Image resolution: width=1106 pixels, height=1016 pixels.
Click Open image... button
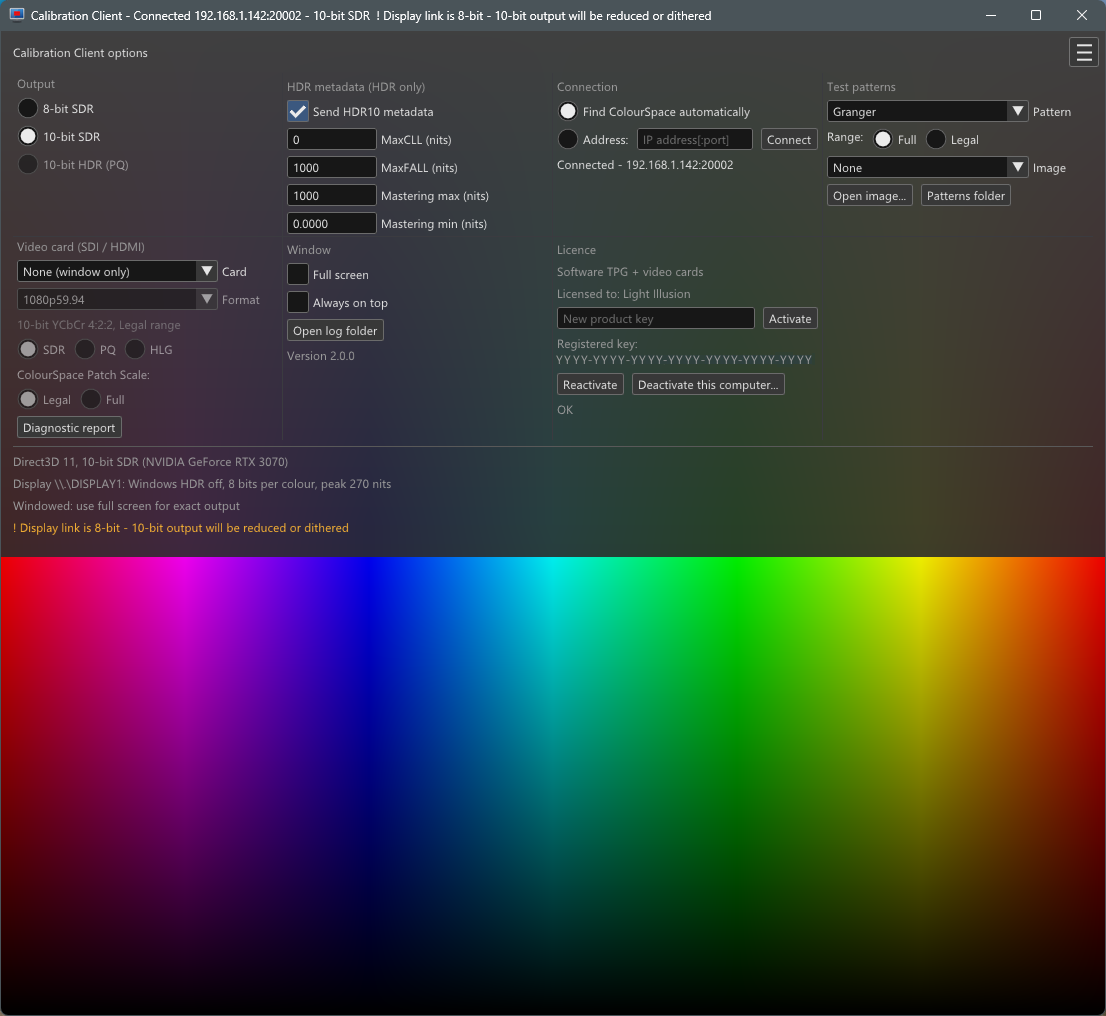click(870, 195)
